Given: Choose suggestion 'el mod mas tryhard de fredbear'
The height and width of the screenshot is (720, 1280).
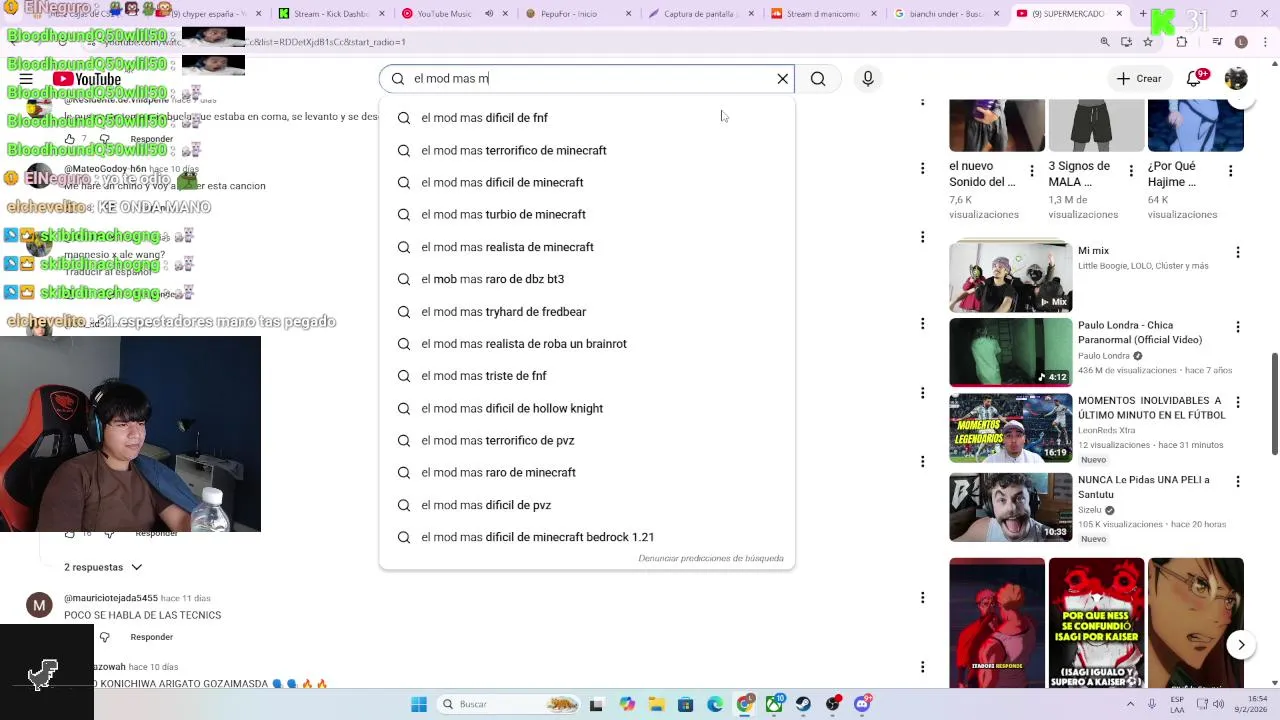Looking at the screenshot, I should point(587,311).
